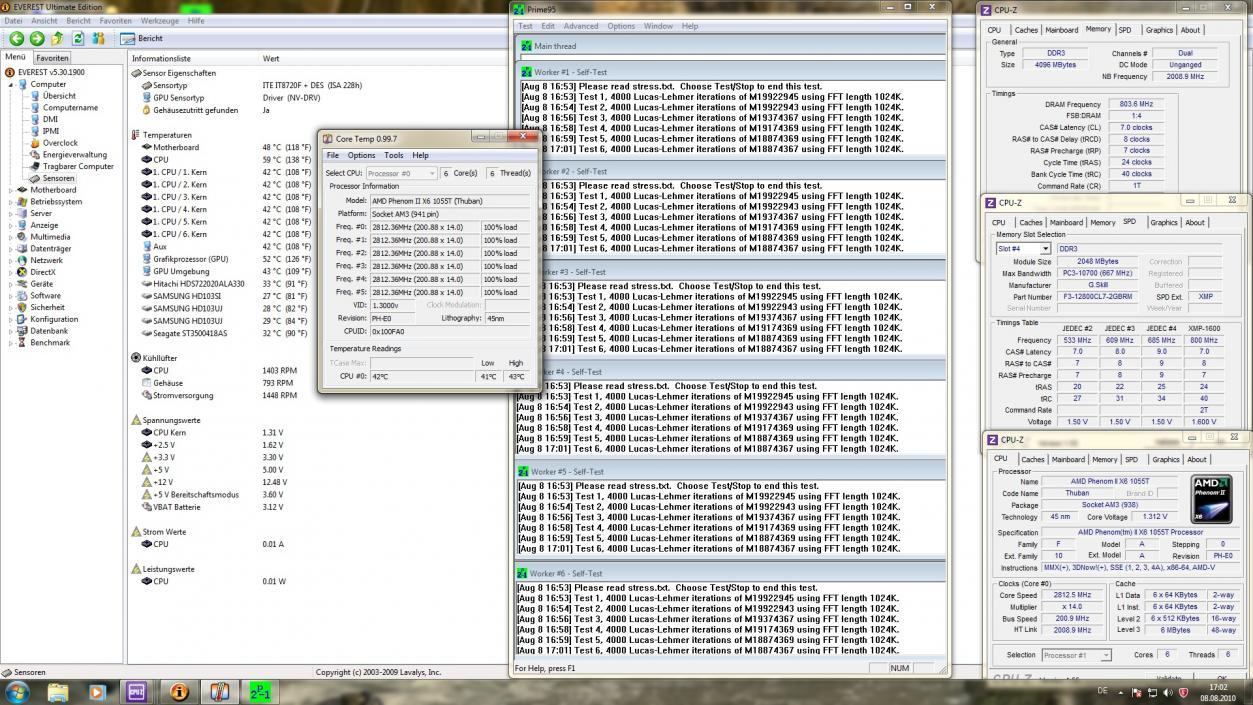
Task: Open the Test menu in Prime95
Action: 525,26
